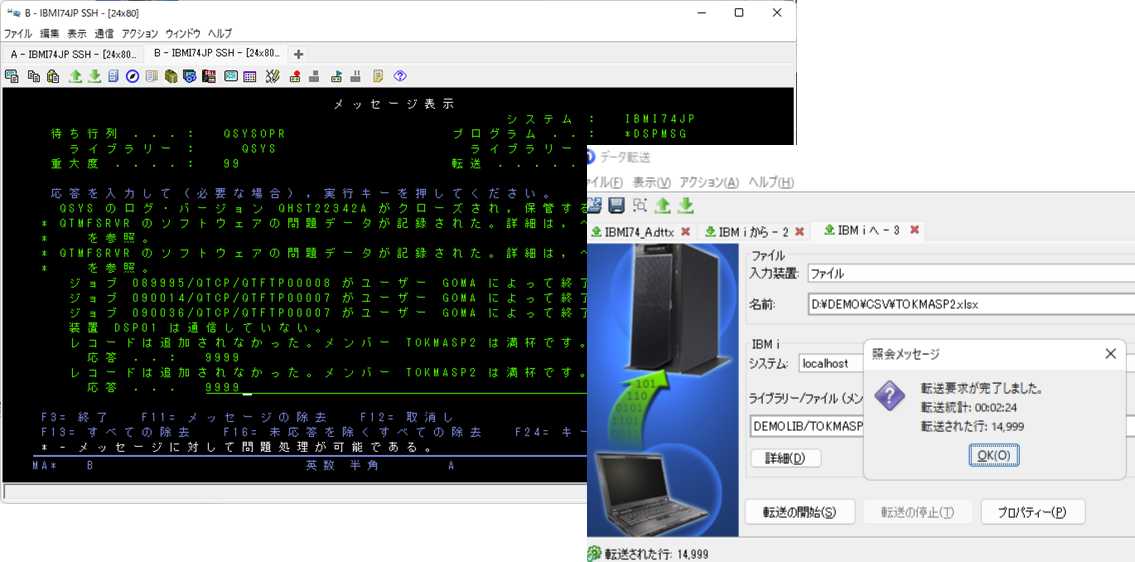Image resolution: width=1135 pixels, height=562 pixels.
Task: Open the blue question mark help icon
Action: pyautogui.click(x=400, y=76)
